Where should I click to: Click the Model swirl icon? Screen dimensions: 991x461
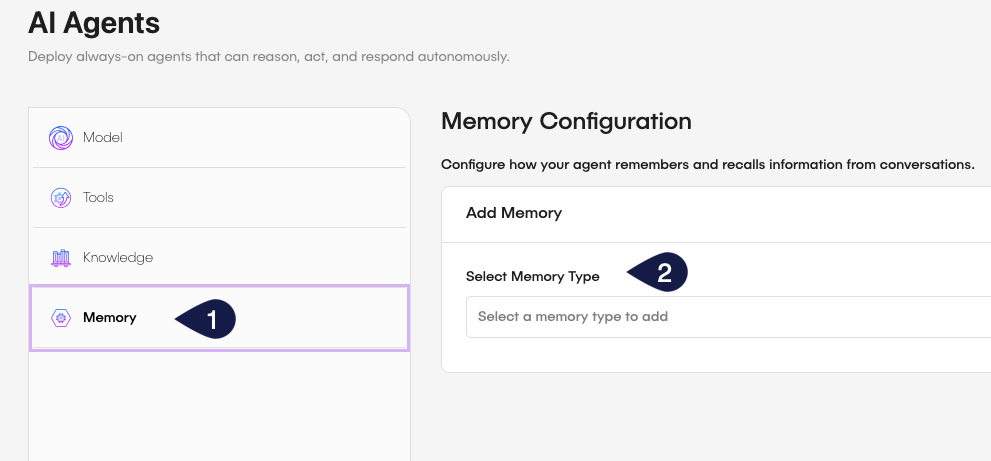tap(61, 138)
